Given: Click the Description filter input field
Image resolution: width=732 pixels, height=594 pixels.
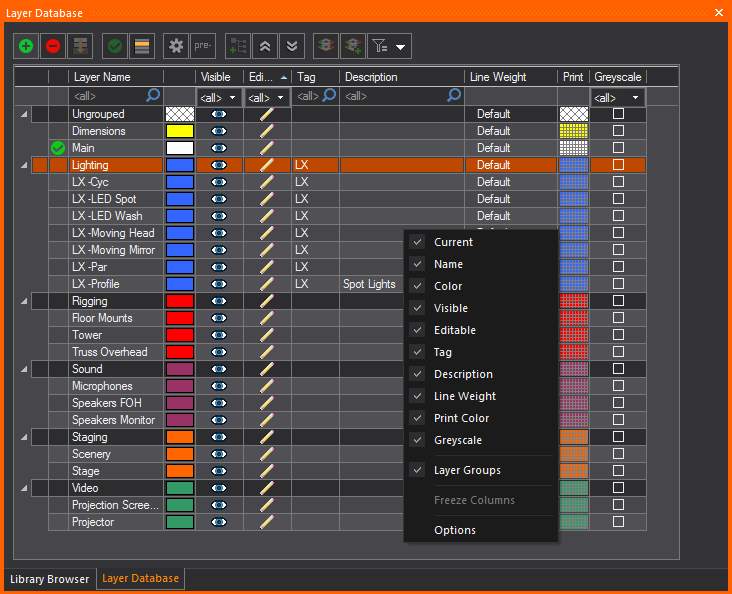Looking at the screenshot, I should 394,96.
